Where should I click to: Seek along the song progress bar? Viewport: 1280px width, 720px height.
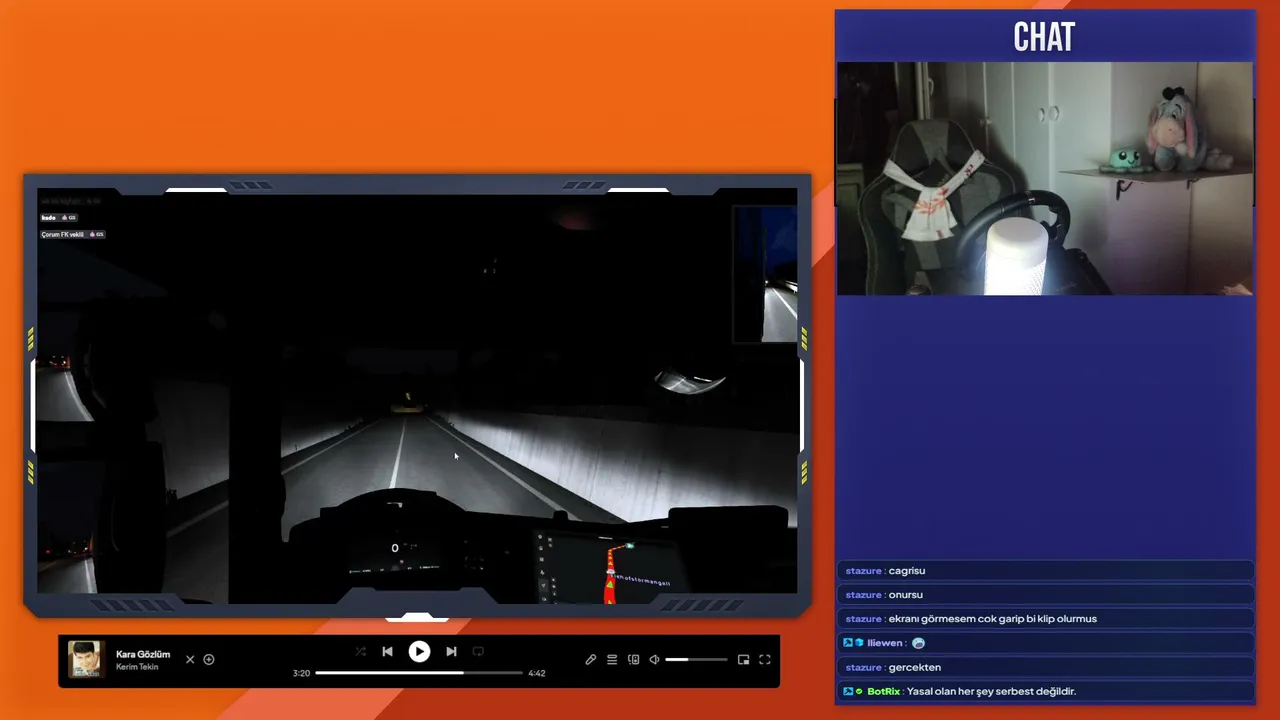point(419,673)
